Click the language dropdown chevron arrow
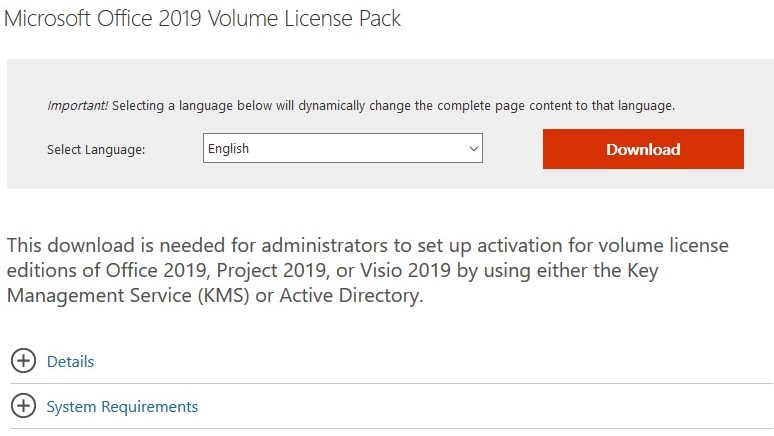774x436 pixels. pyautogui.click(x=473, y=149)
